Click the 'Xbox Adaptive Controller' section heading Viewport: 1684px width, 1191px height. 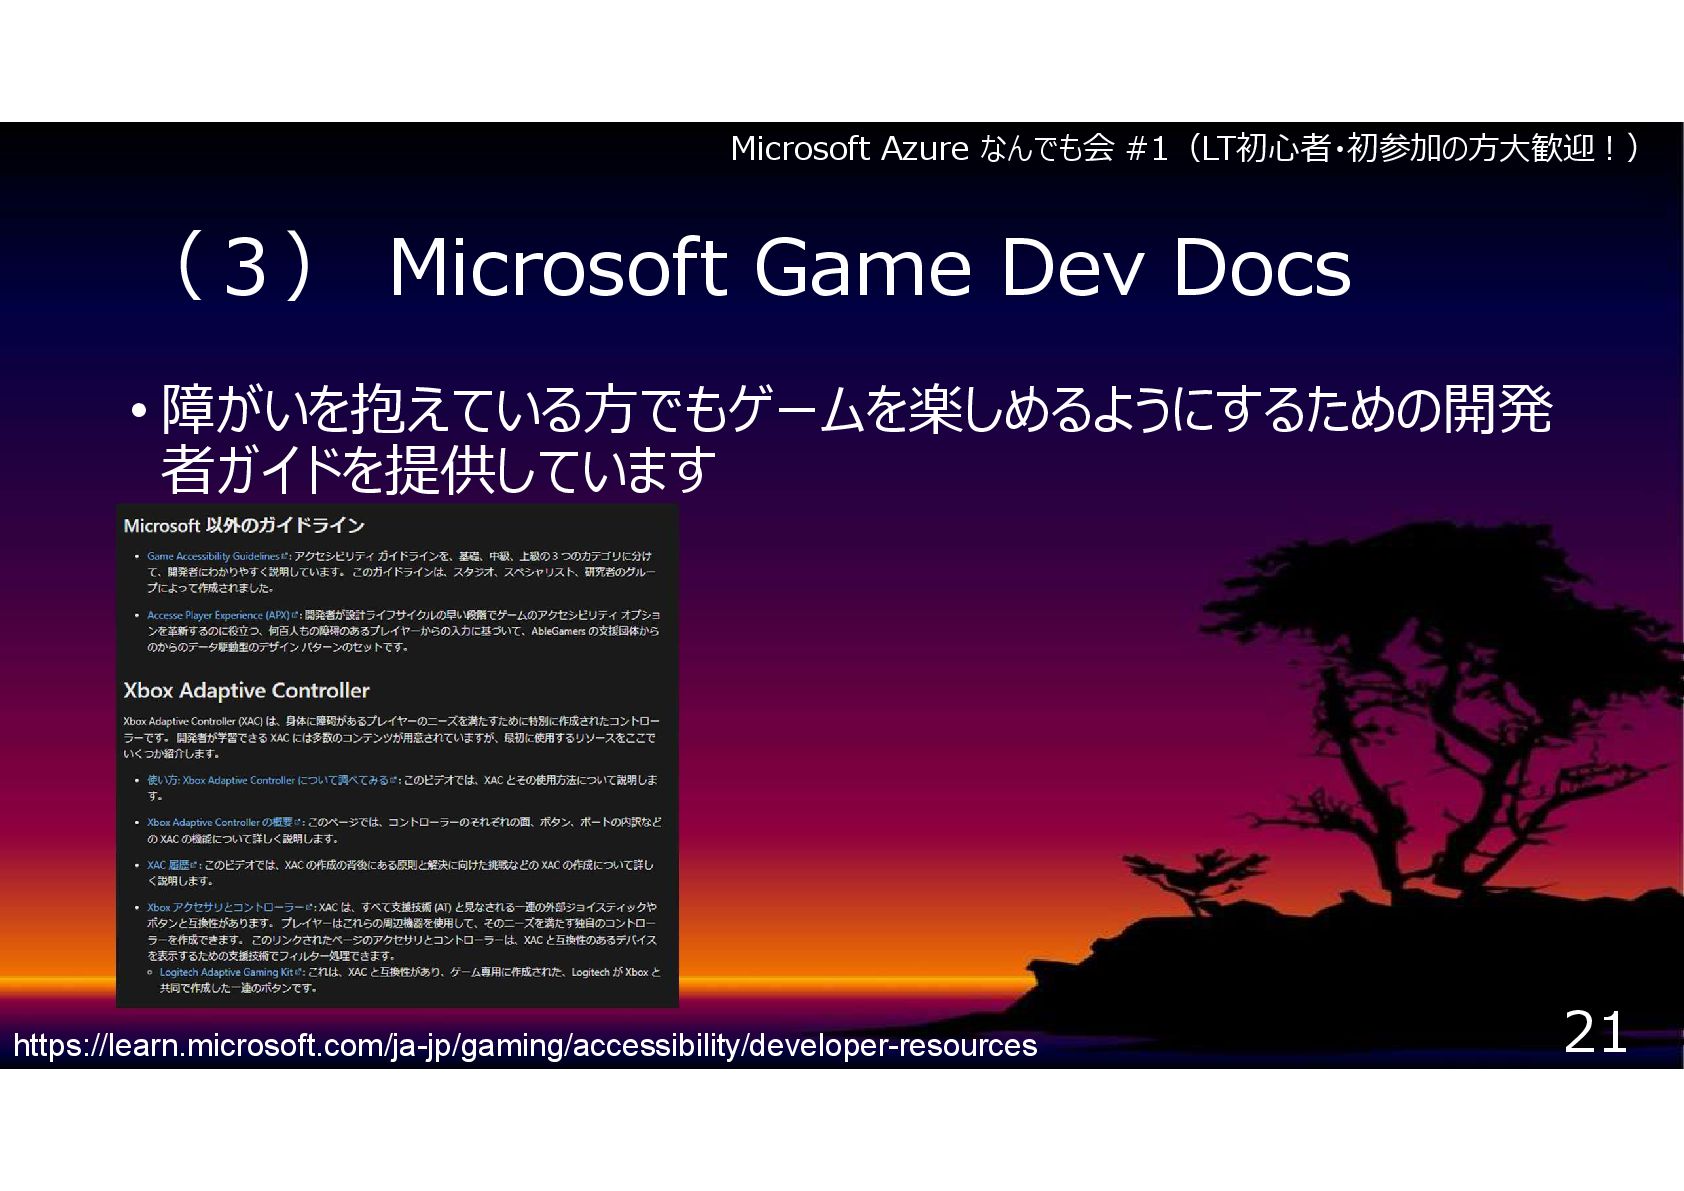tap(246, 690)
